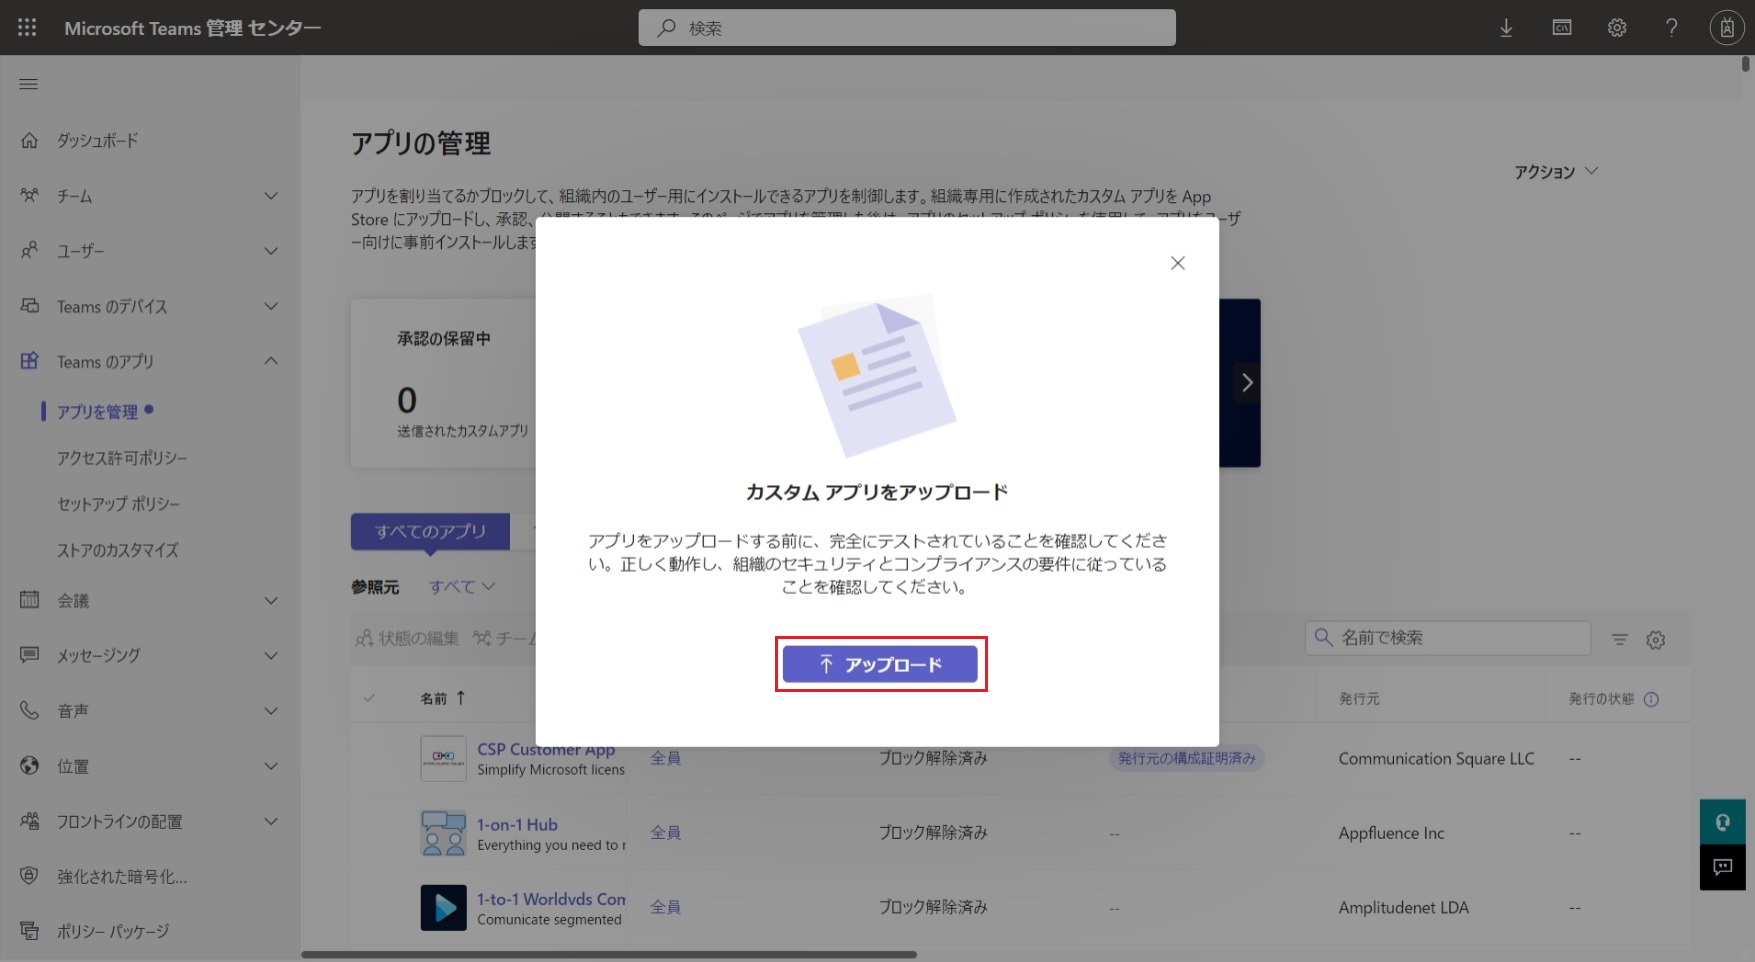The width and height of the screenshot is (1755, 962).
Task: Open the app launcher waffle icon
Action: pos(27,28)
